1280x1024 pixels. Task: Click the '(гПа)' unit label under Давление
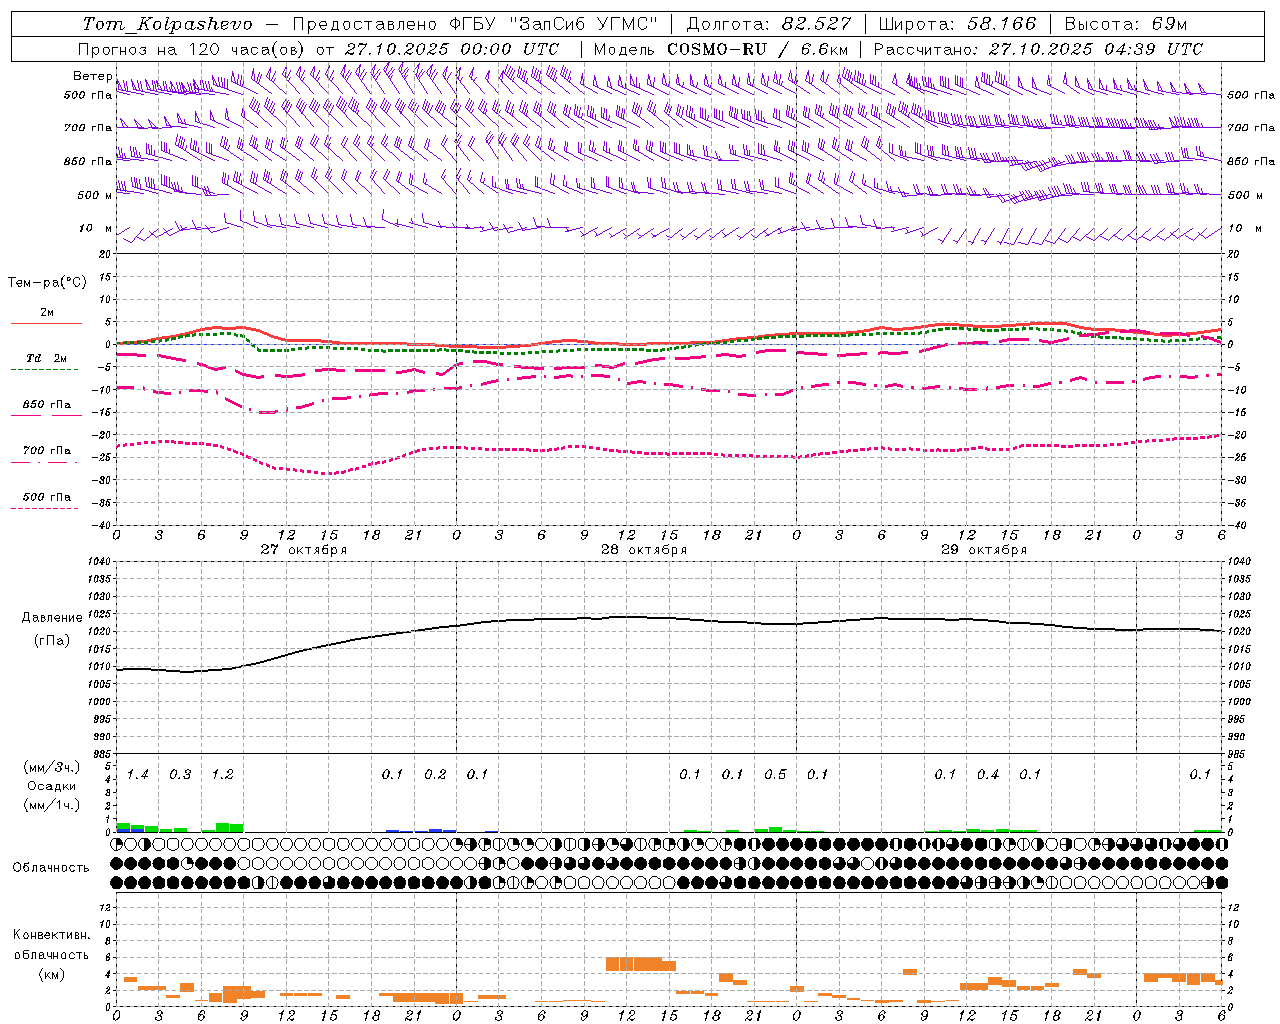[51, 641]
